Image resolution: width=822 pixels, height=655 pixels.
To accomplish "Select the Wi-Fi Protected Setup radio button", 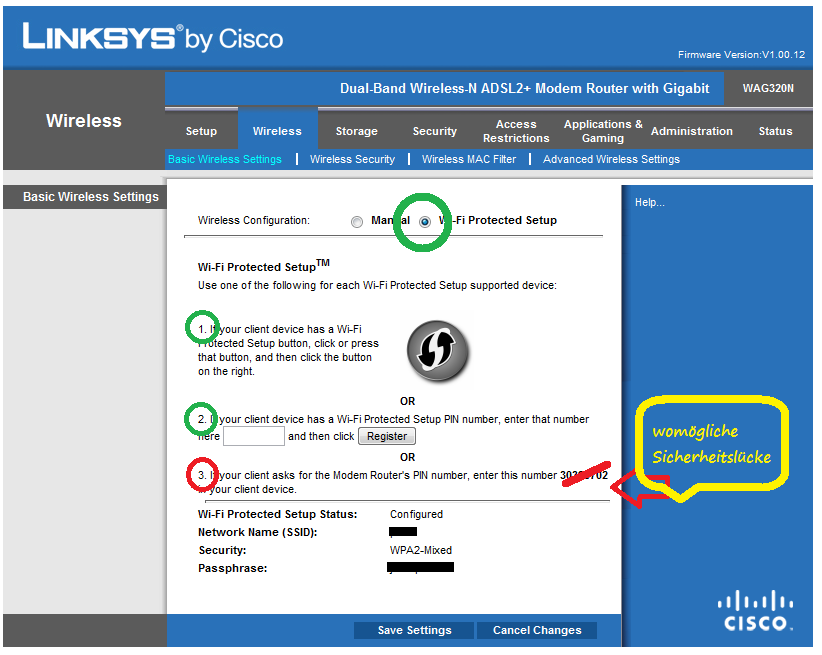I will click(x=425, y=222).
